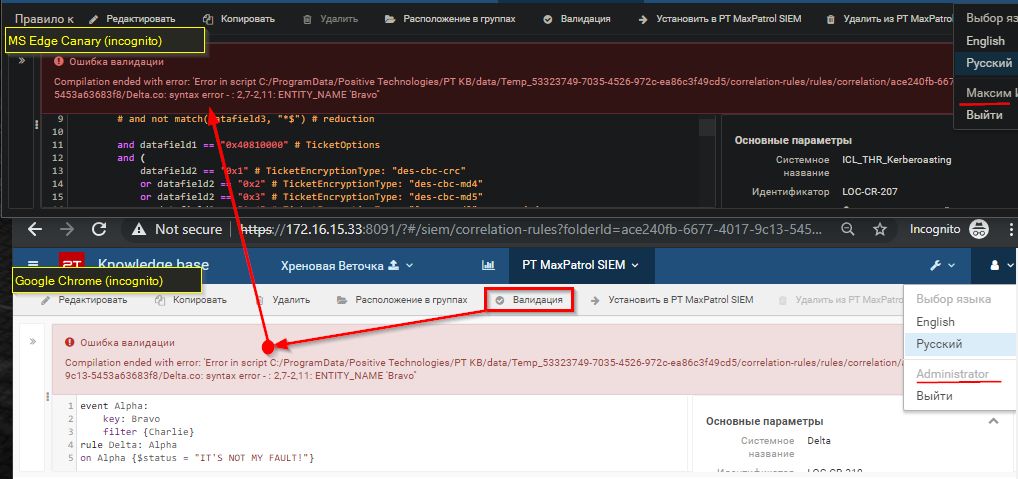Click Копировать in the light Chrome toolbar
Viewport: 1018px width, 479px height.
pos(191,300)
